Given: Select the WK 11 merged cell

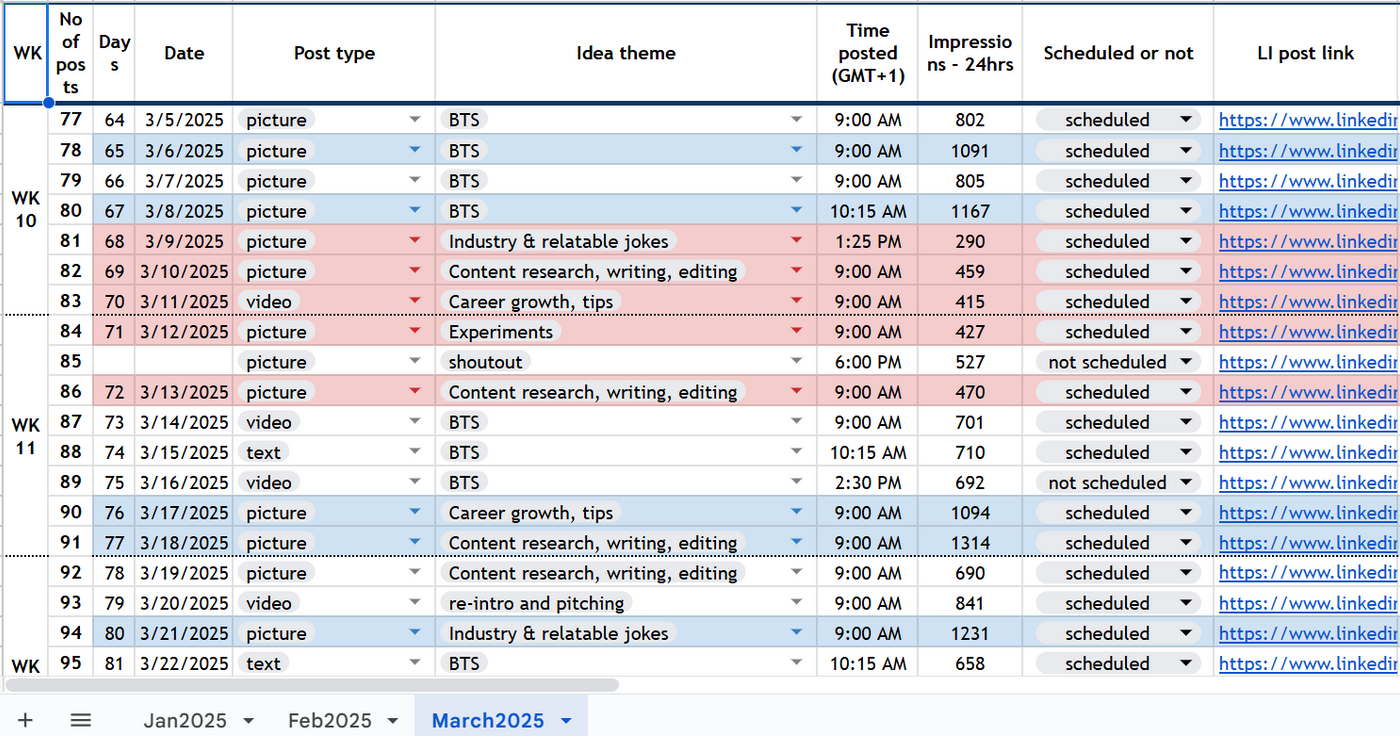Looking at the screenshot, I should tap(26, 437).
